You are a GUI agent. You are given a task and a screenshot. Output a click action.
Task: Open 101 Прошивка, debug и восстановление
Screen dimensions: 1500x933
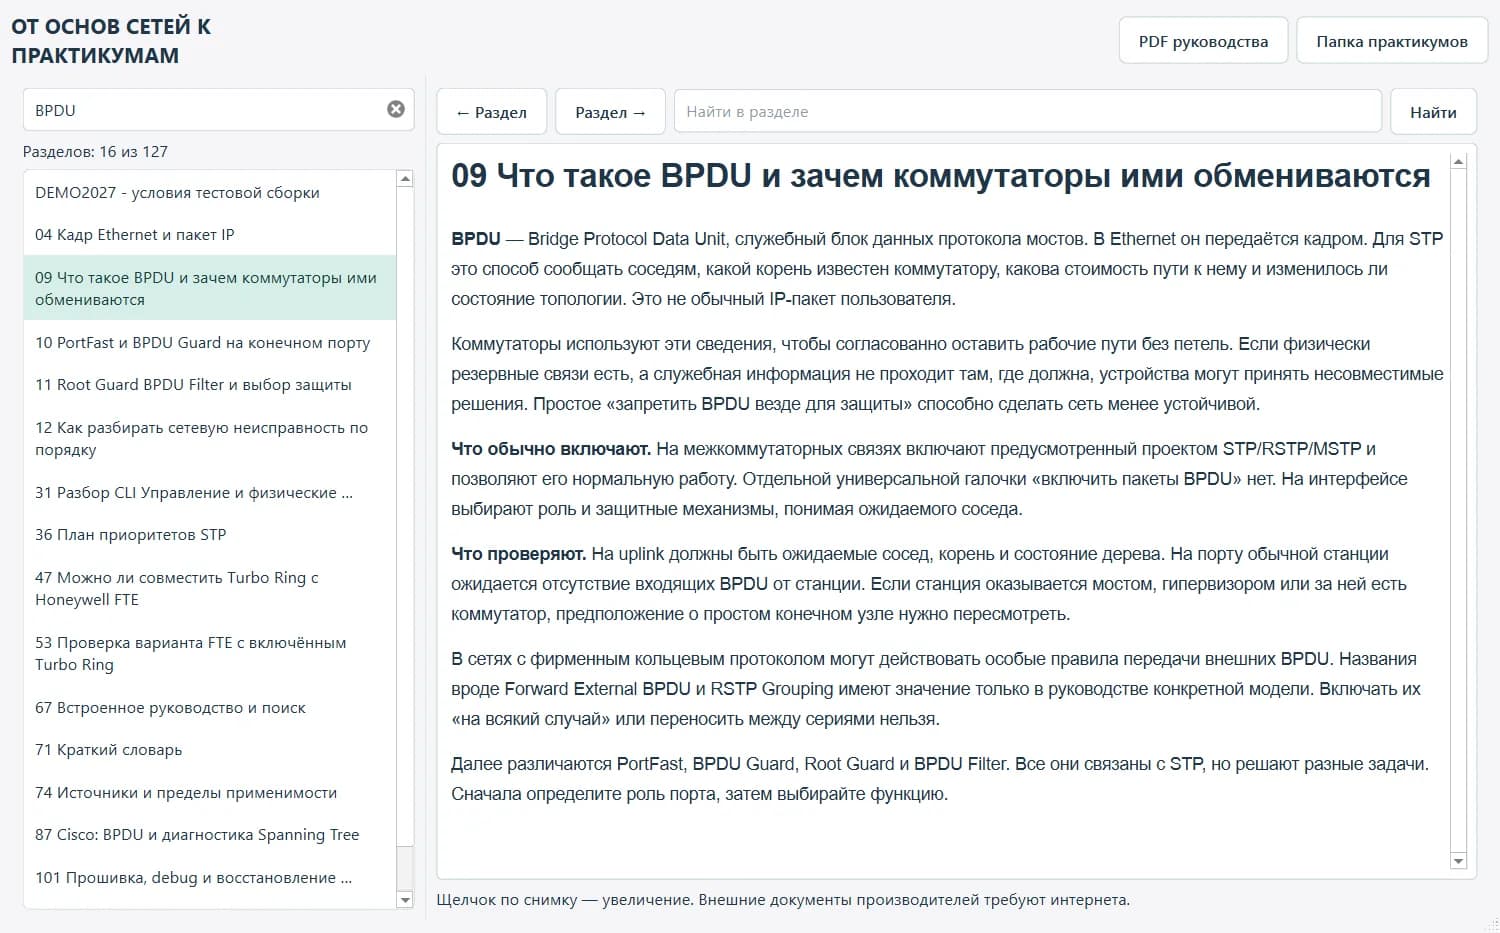209,877
